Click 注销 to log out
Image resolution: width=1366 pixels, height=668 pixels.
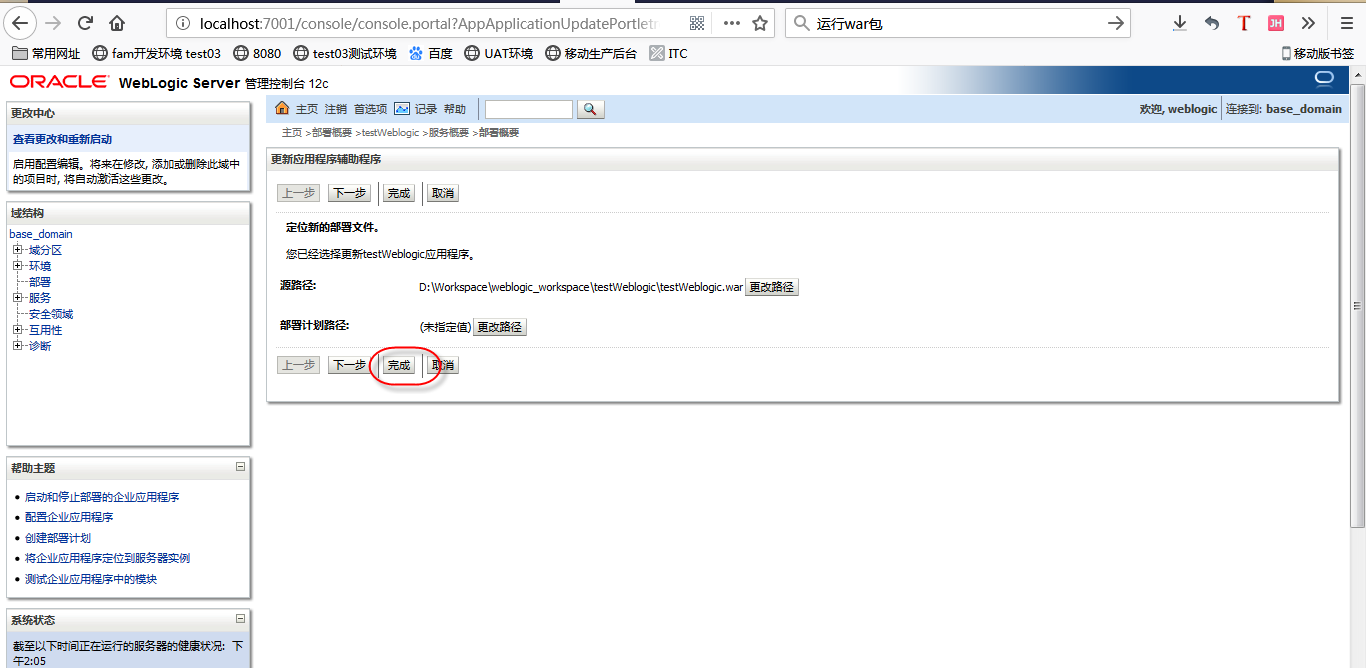(336, 109)
